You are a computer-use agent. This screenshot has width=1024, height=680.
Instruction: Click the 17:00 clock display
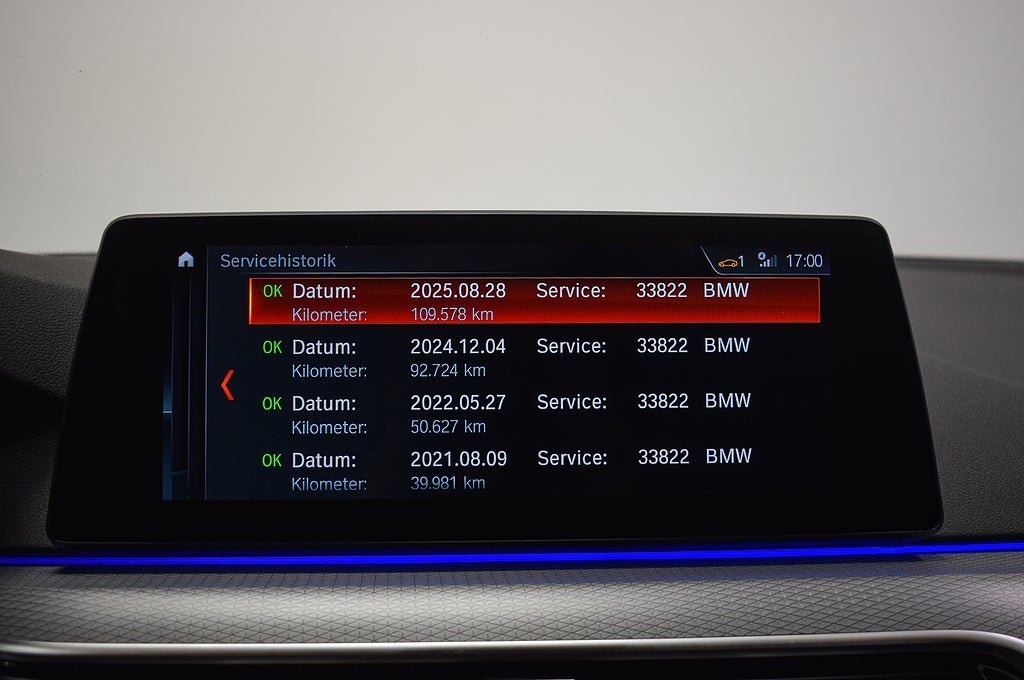804,260
